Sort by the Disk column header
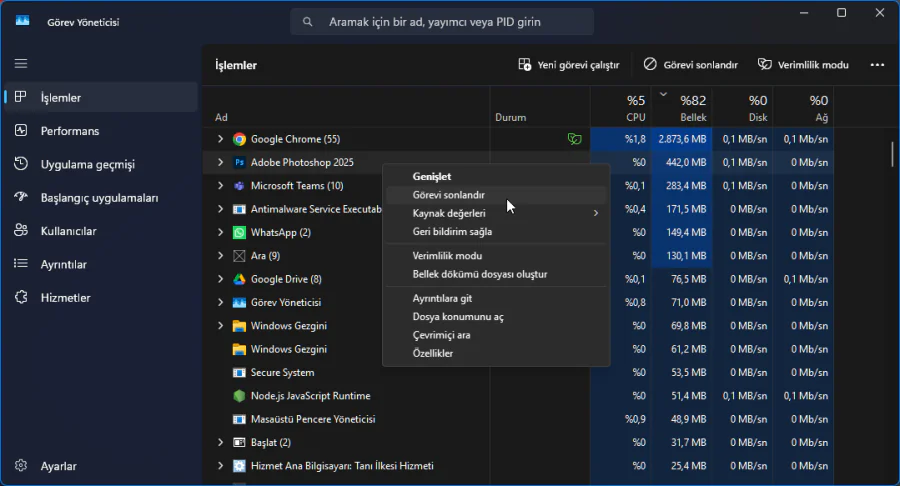 pos(743,108)
